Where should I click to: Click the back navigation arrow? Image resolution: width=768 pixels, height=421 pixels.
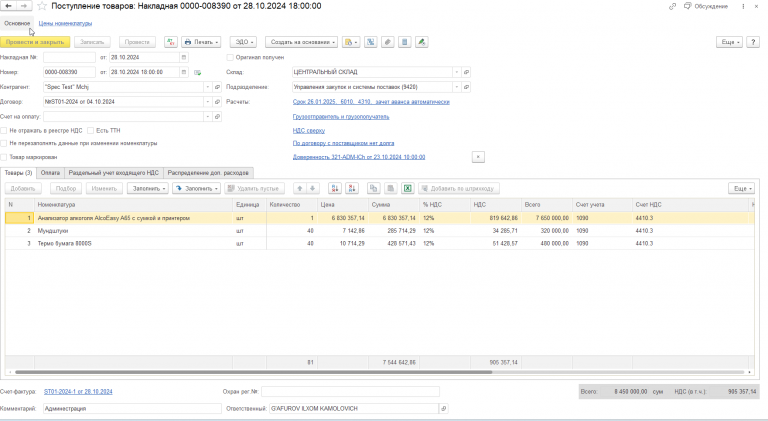(x=9, y=6)
